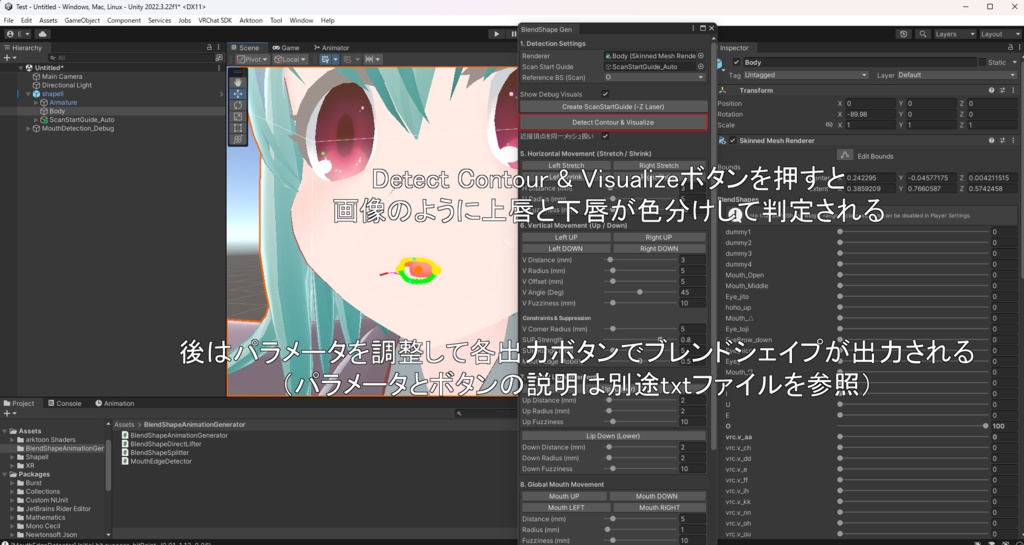Click Detect Contour & Visualize button
The width and height of the screenshot is (1024, 545).
[613, 122]
